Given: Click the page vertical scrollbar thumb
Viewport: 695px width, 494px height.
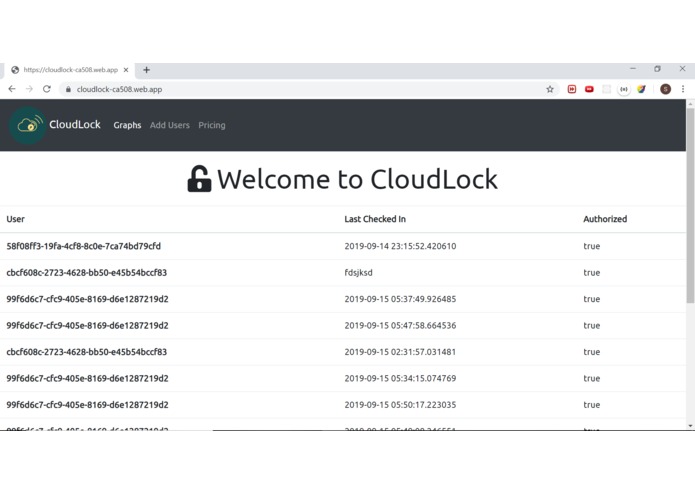Looking at the screenshot, I should pos(690,205).
